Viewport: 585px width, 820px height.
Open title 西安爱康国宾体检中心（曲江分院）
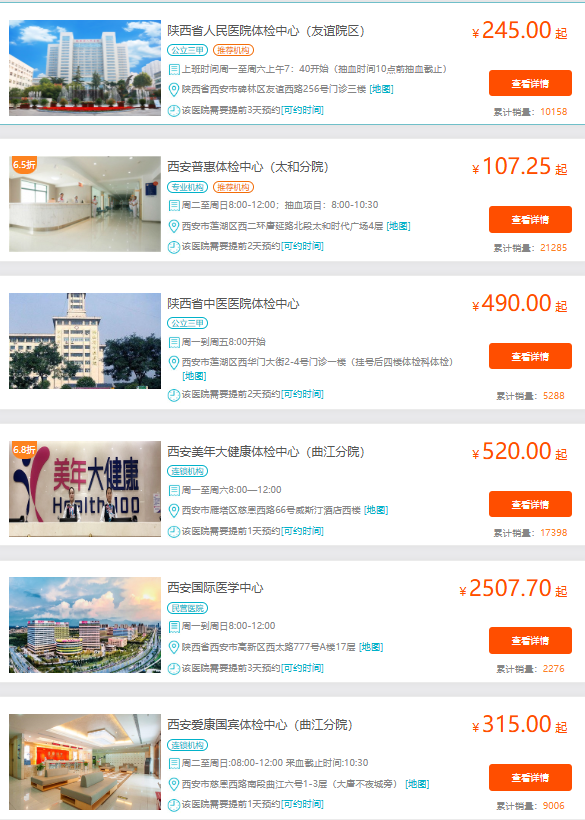point(260,725)
